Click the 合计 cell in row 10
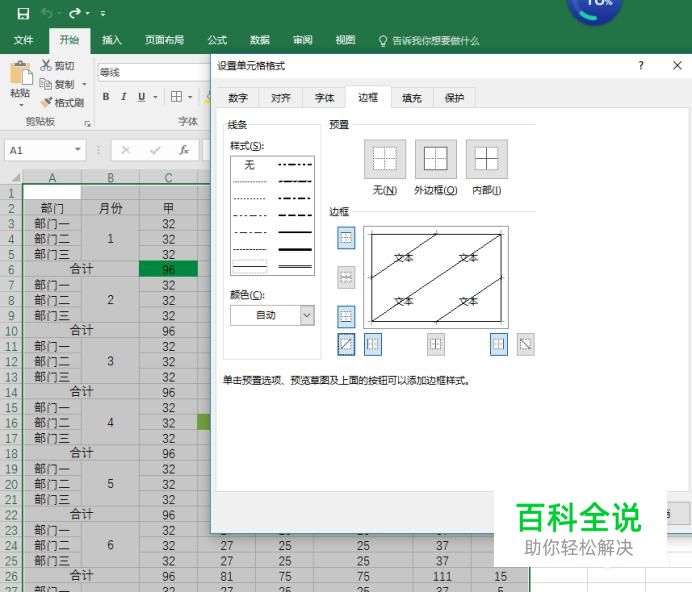The height and width of the screenshot is (592, 692). tap(81, 331)
